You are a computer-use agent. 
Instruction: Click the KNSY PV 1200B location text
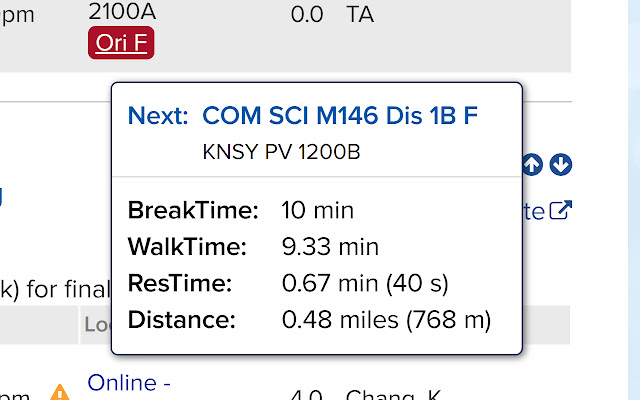[281, 153]
